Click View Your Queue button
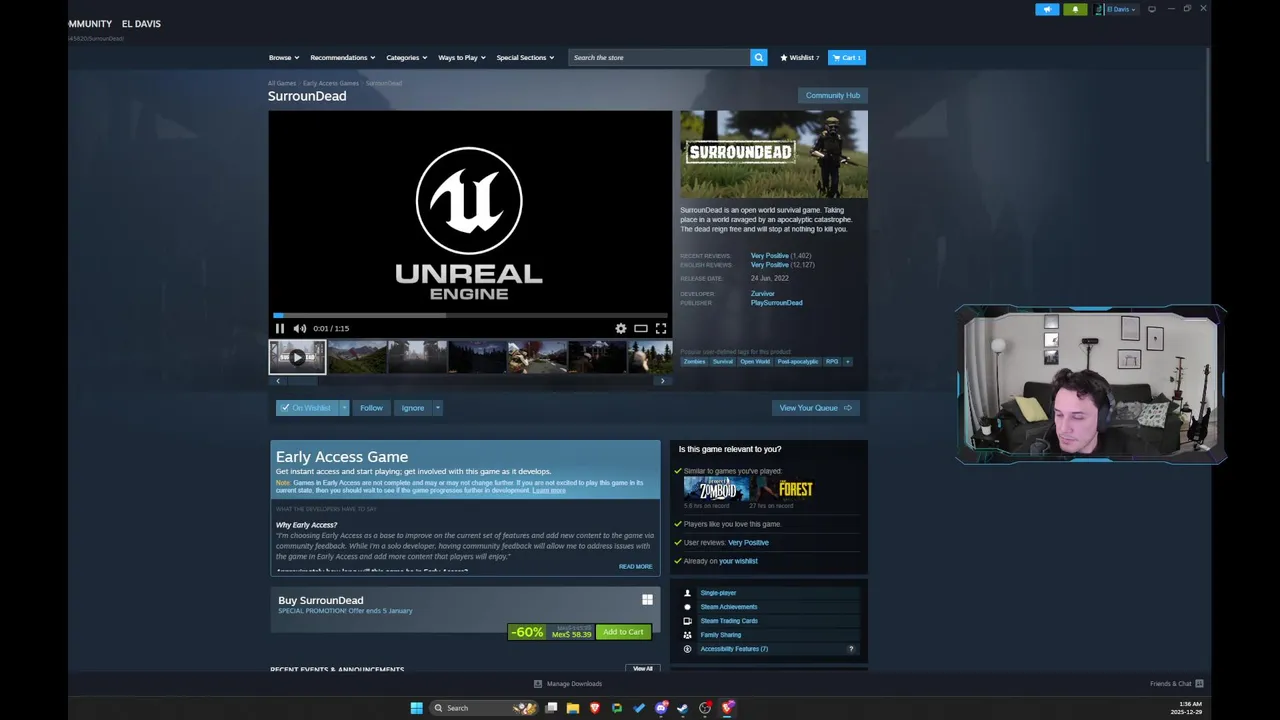This screenshot has height=720, width=1280. pyautogui.click(x=816, y=408)
